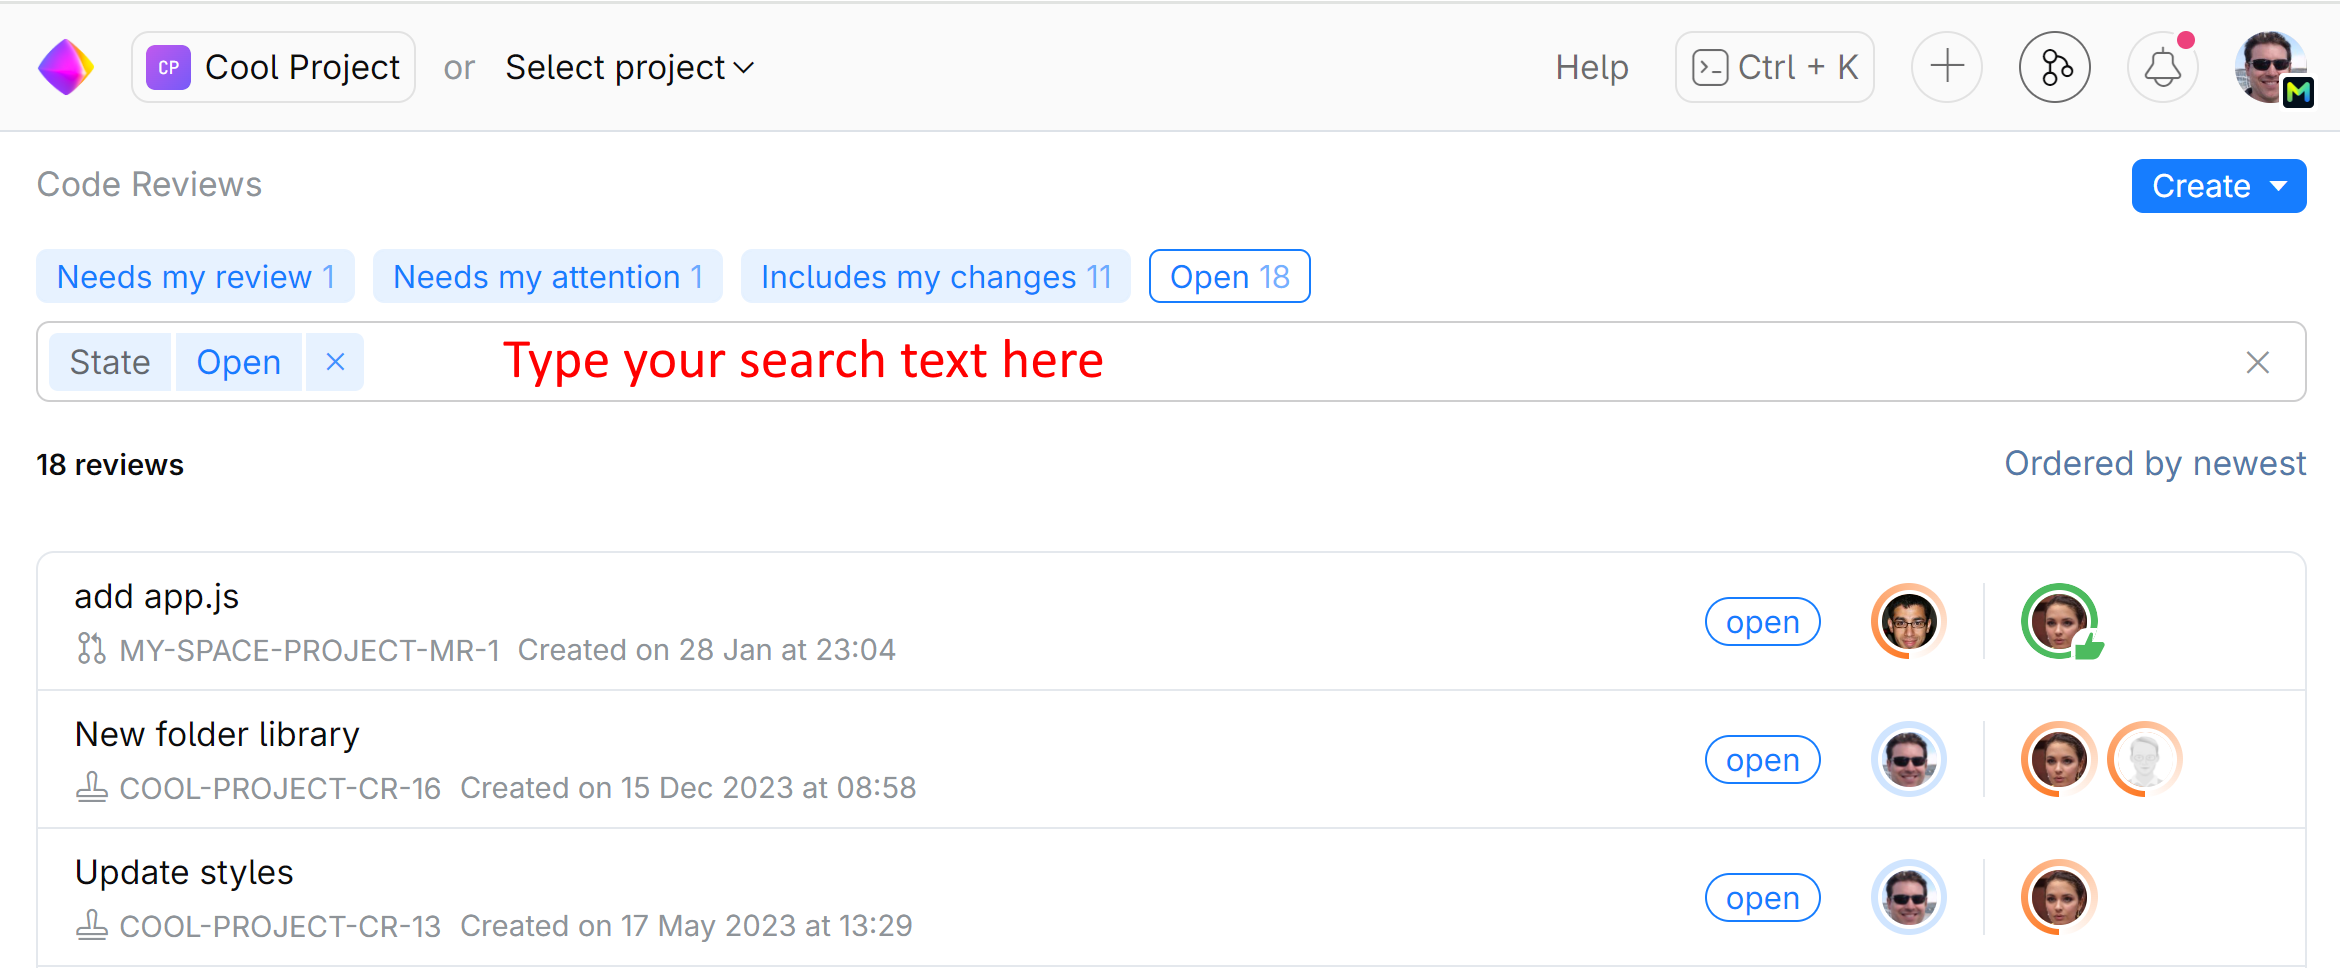This screenshot has width=2340, height=968.
Task: Click the CP badge next to Cool Project
Action: pos(168,66)
